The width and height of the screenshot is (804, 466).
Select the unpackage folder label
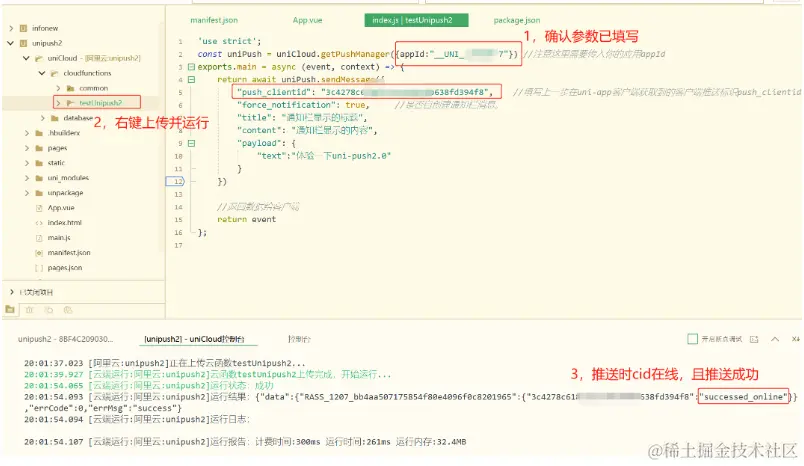click(x=65, y=193)
